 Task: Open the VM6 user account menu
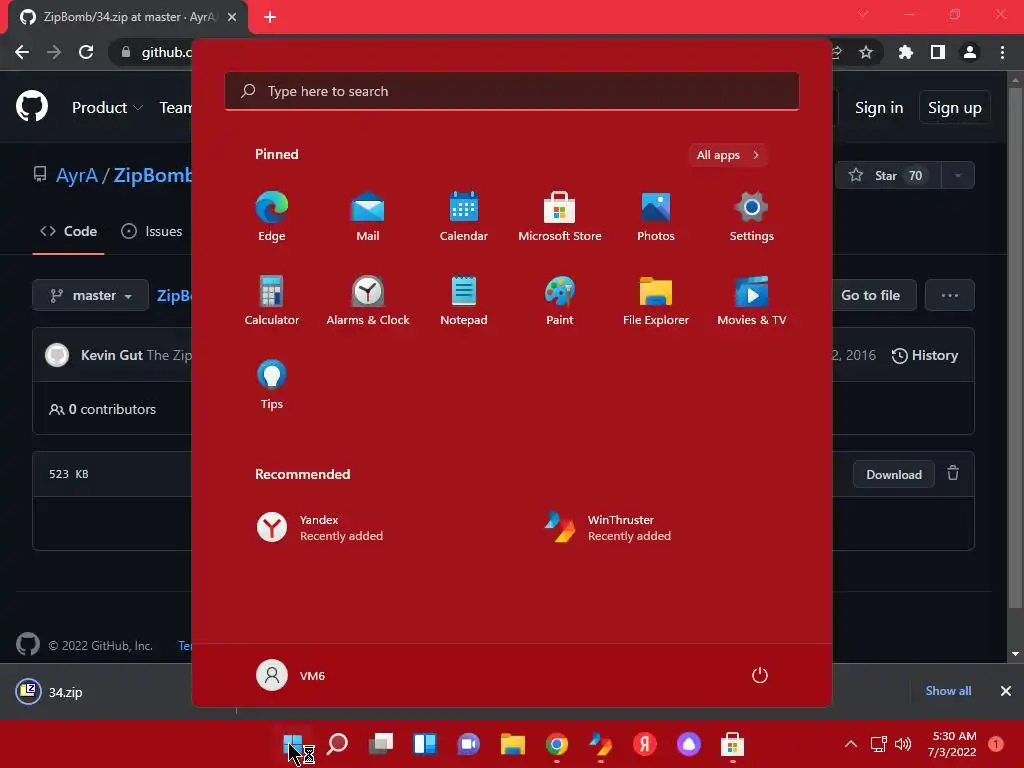tap(291, 675)
